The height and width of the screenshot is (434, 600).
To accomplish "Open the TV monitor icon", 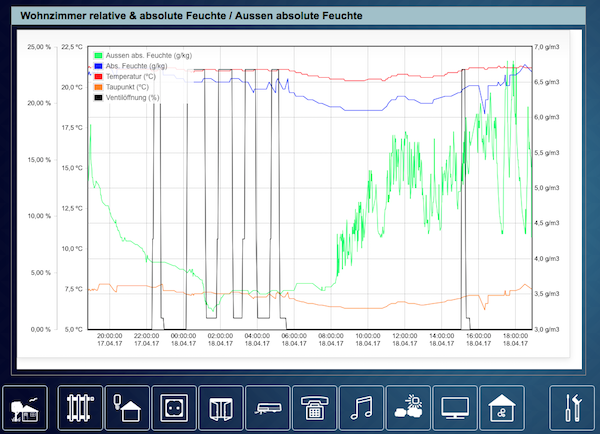I will pos(455,408).
